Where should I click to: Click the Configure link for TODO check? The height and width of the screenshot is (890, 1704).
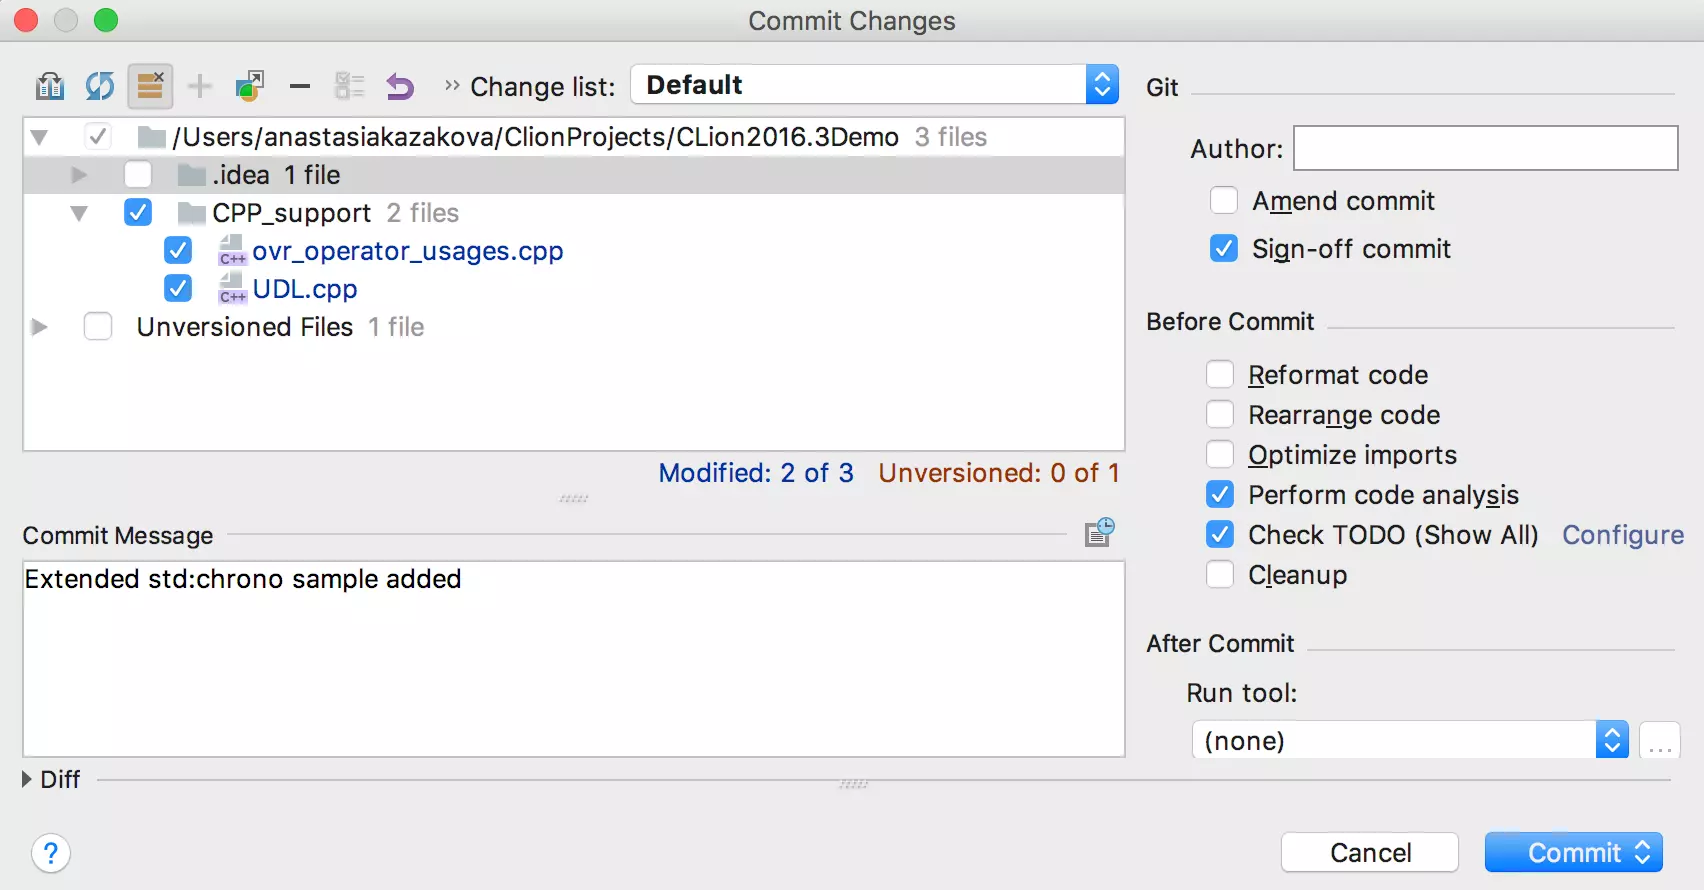click(1622, 535)
